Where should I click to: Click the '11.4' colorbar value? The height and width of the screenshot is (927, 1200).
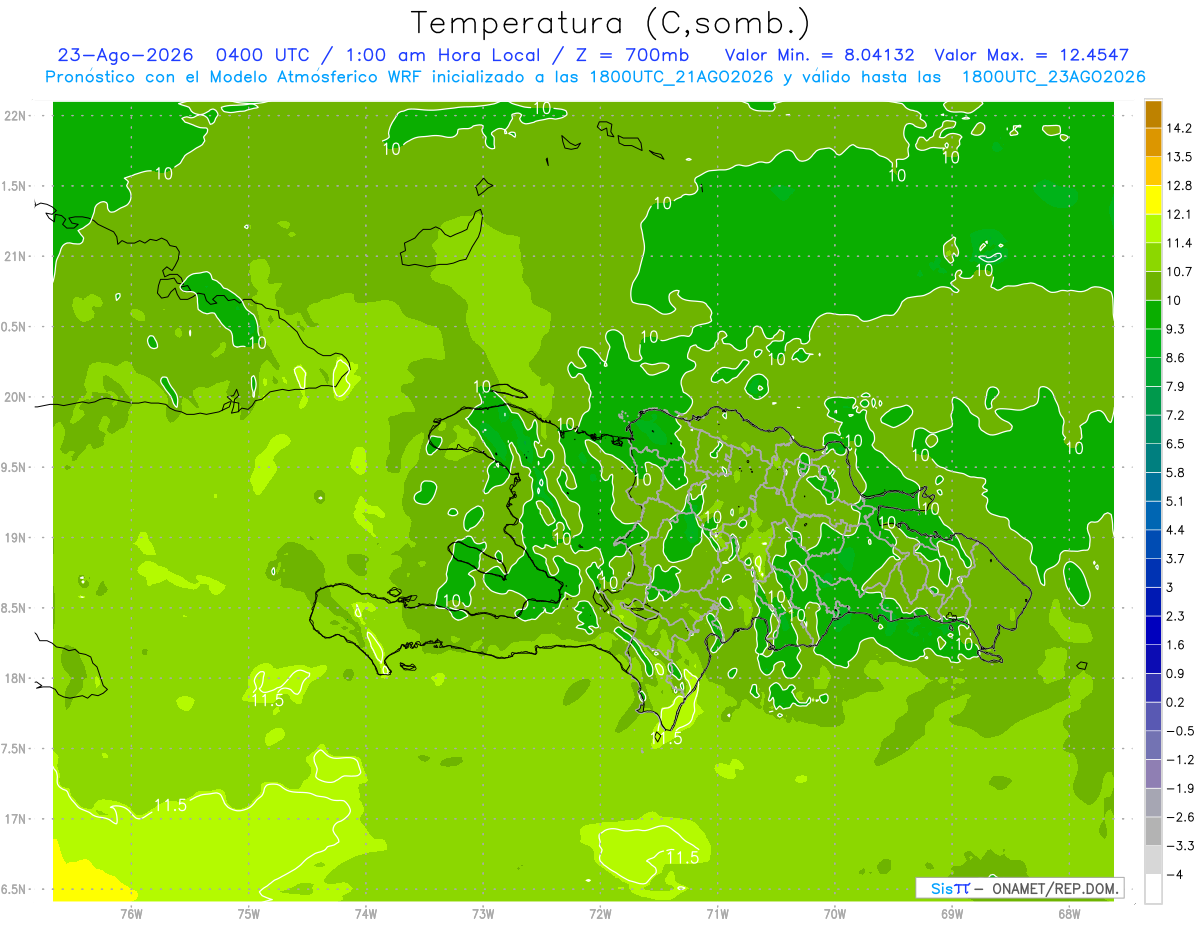(x=1179, y=243)
